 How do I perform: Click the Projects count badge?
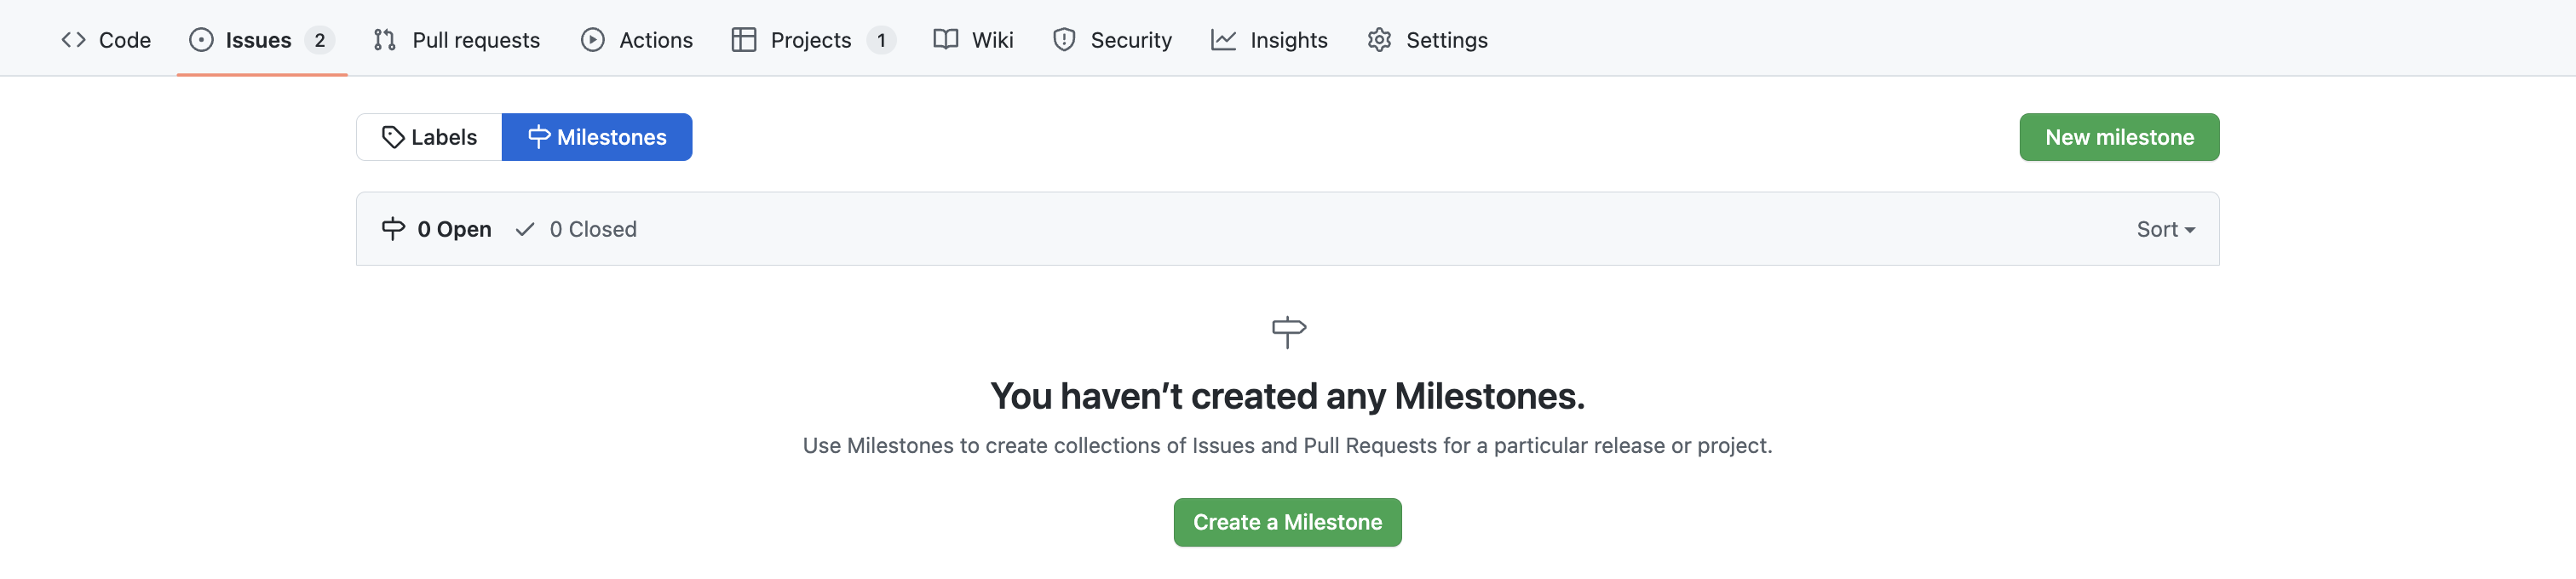[881, 40]
